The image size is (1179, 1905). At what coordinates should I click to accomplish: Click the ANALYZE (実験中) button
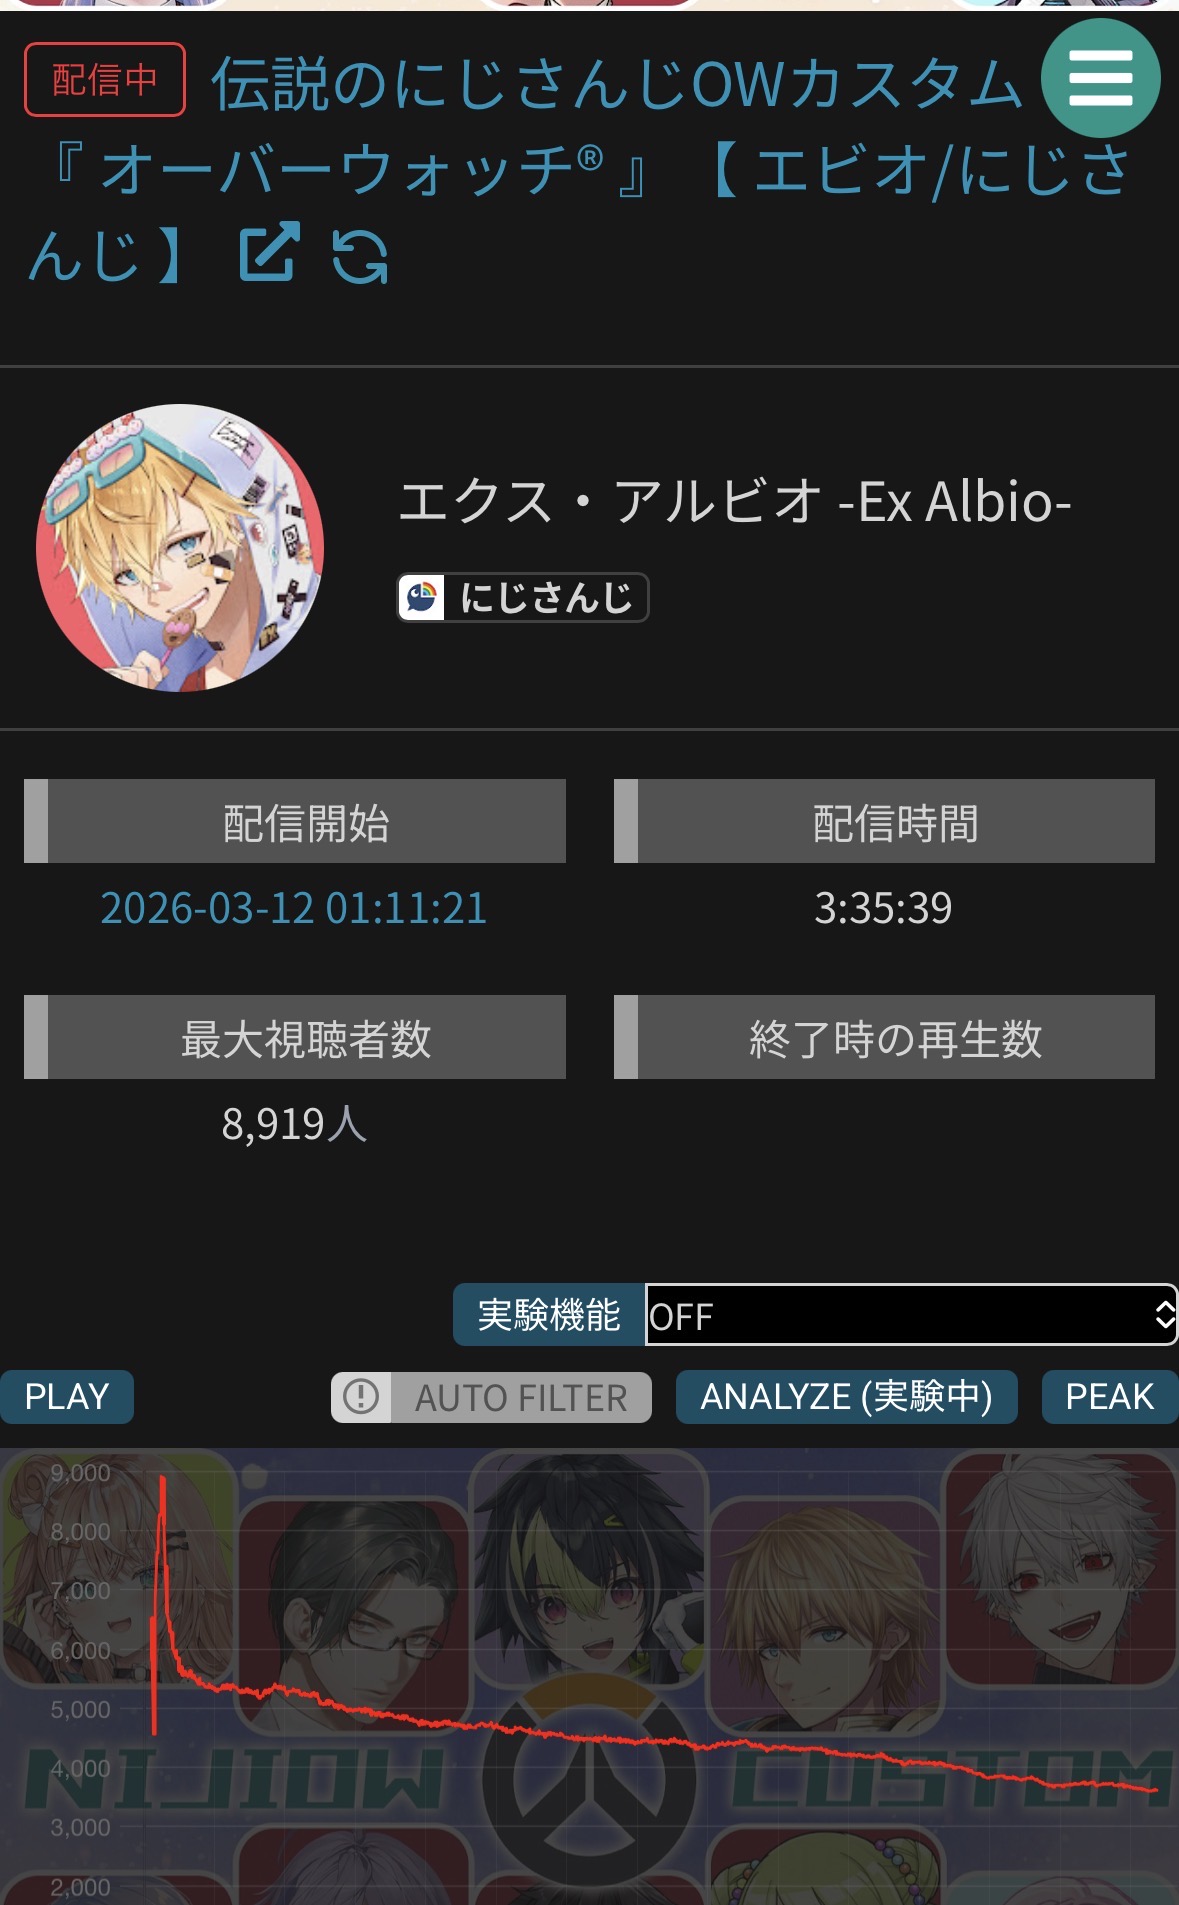(x=846, y=1397)
